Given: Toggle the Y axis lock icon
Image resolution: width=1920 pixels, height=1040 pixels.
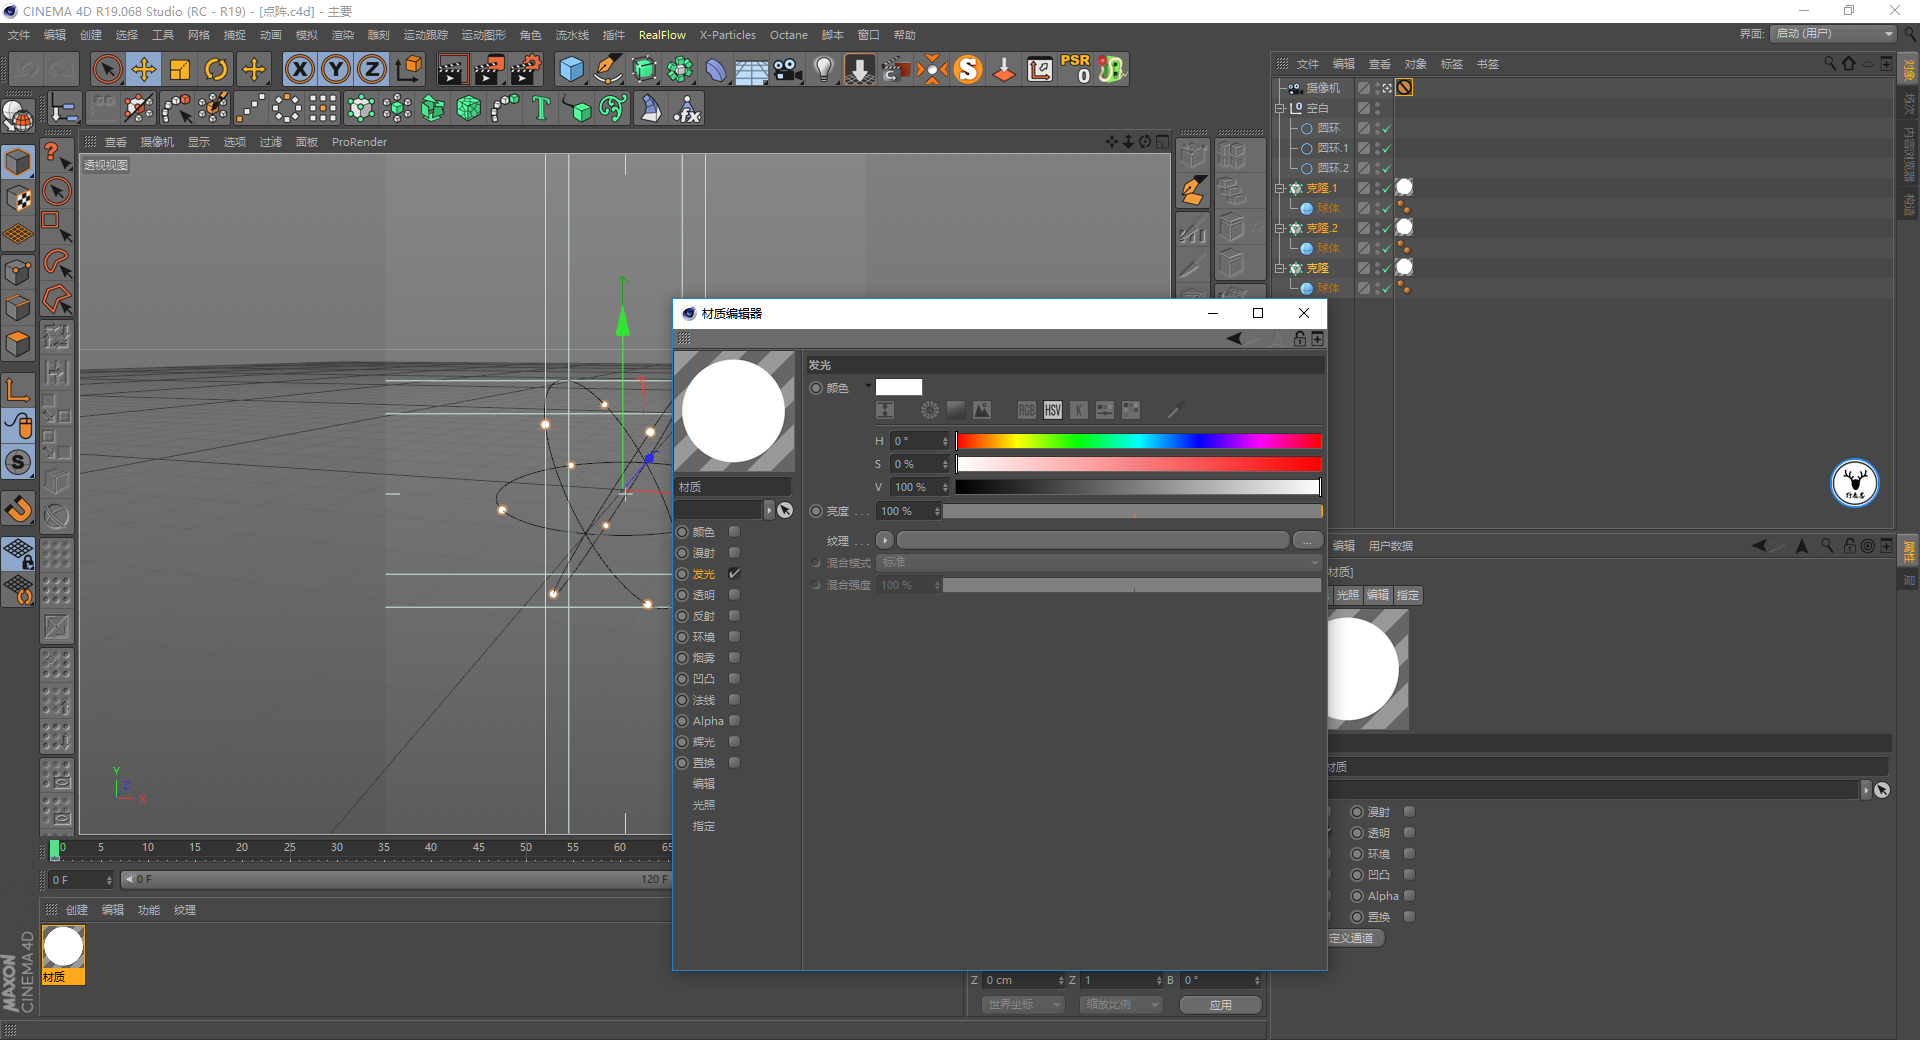Looking at the screenshot, I should (x=336, y=69).
